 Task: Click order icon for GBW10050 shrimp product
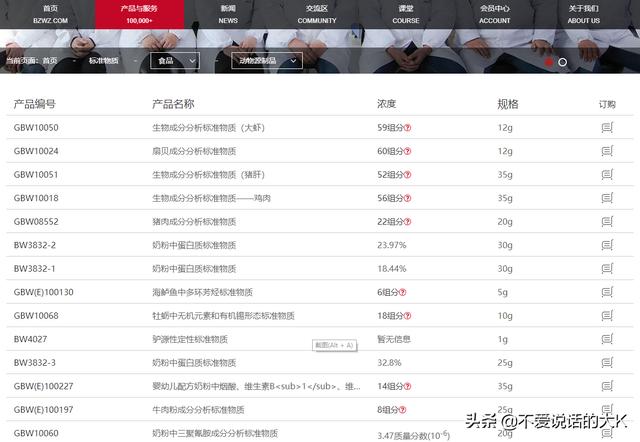(607, 128)
